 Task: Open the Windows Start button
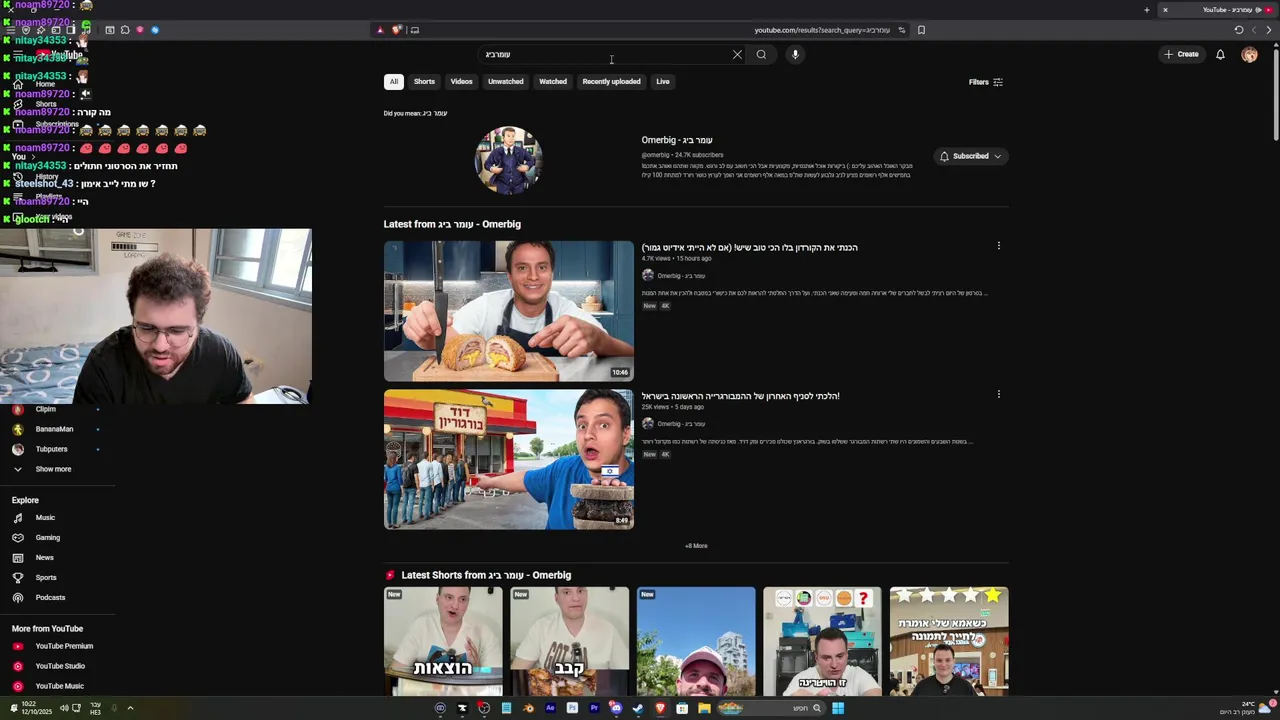coord(838,708)
